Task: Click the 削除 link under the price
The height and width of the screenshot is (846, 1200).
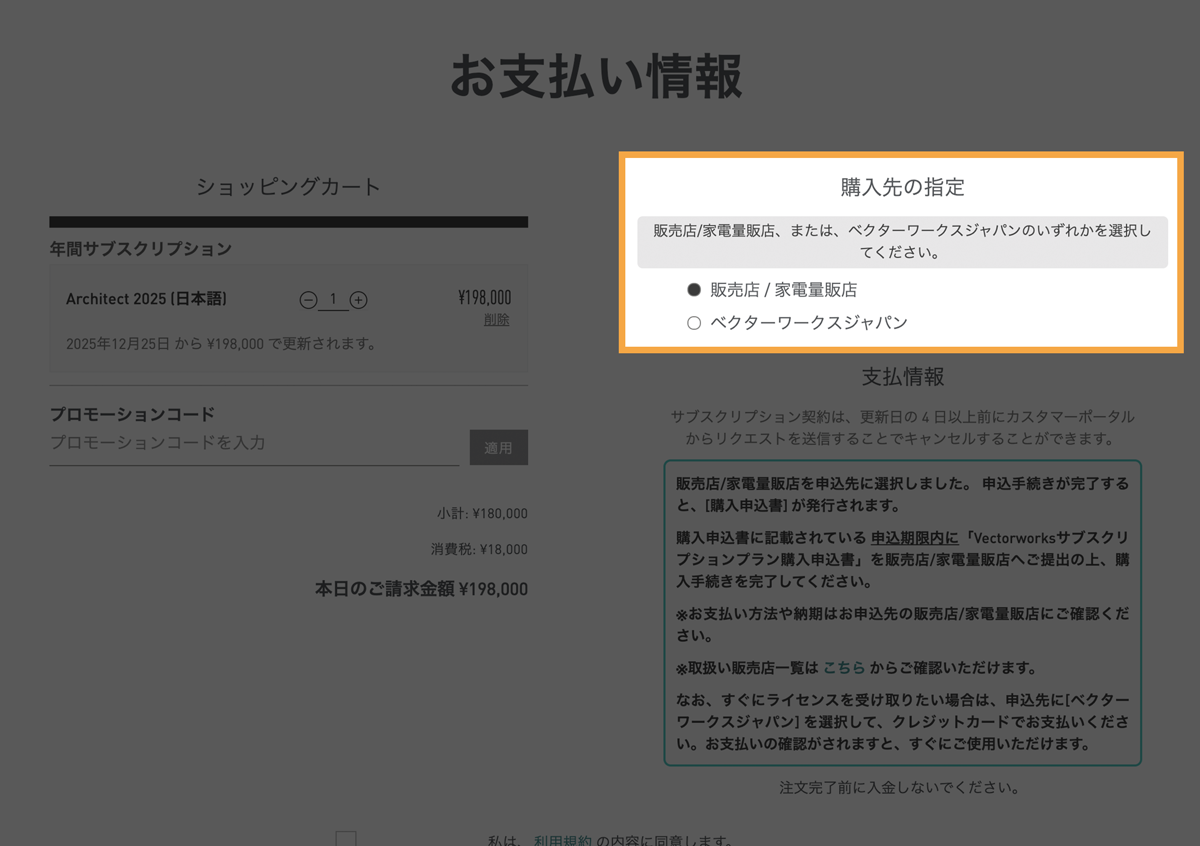Action: [497, 320]
